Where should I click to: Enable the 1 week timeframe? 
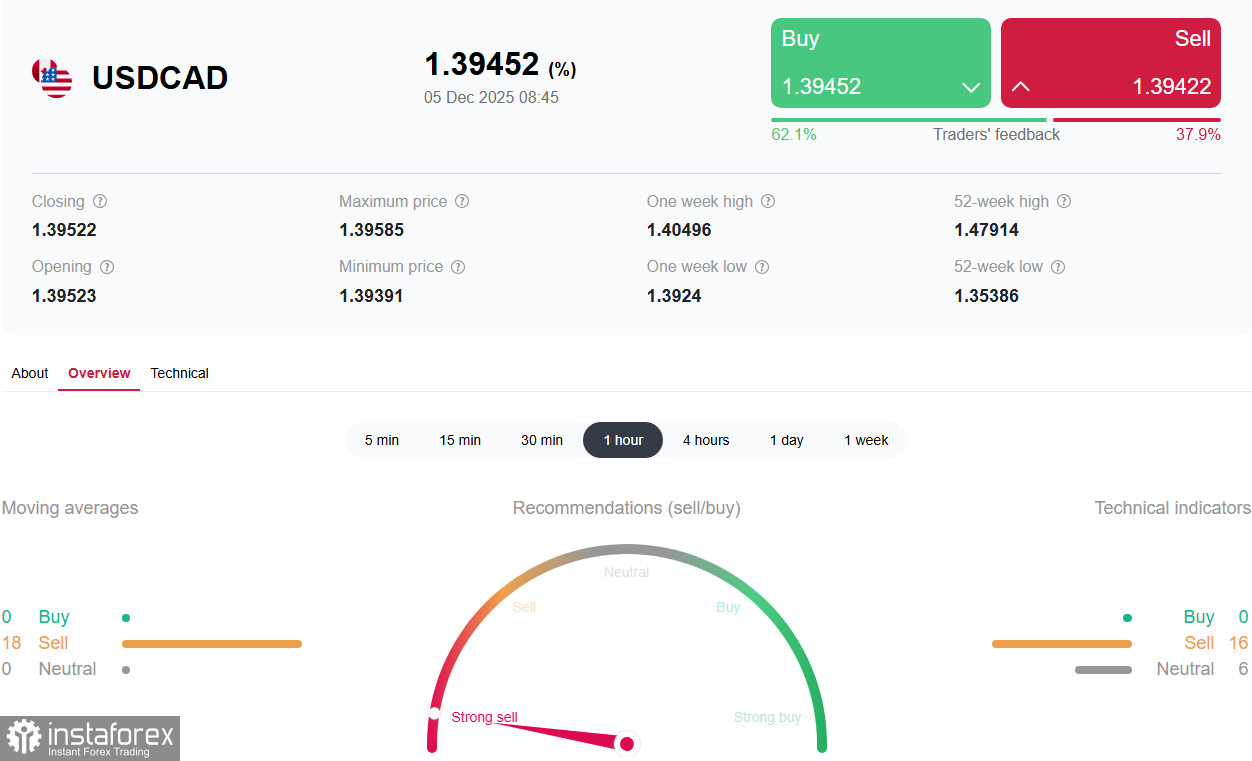pos(866,440)
